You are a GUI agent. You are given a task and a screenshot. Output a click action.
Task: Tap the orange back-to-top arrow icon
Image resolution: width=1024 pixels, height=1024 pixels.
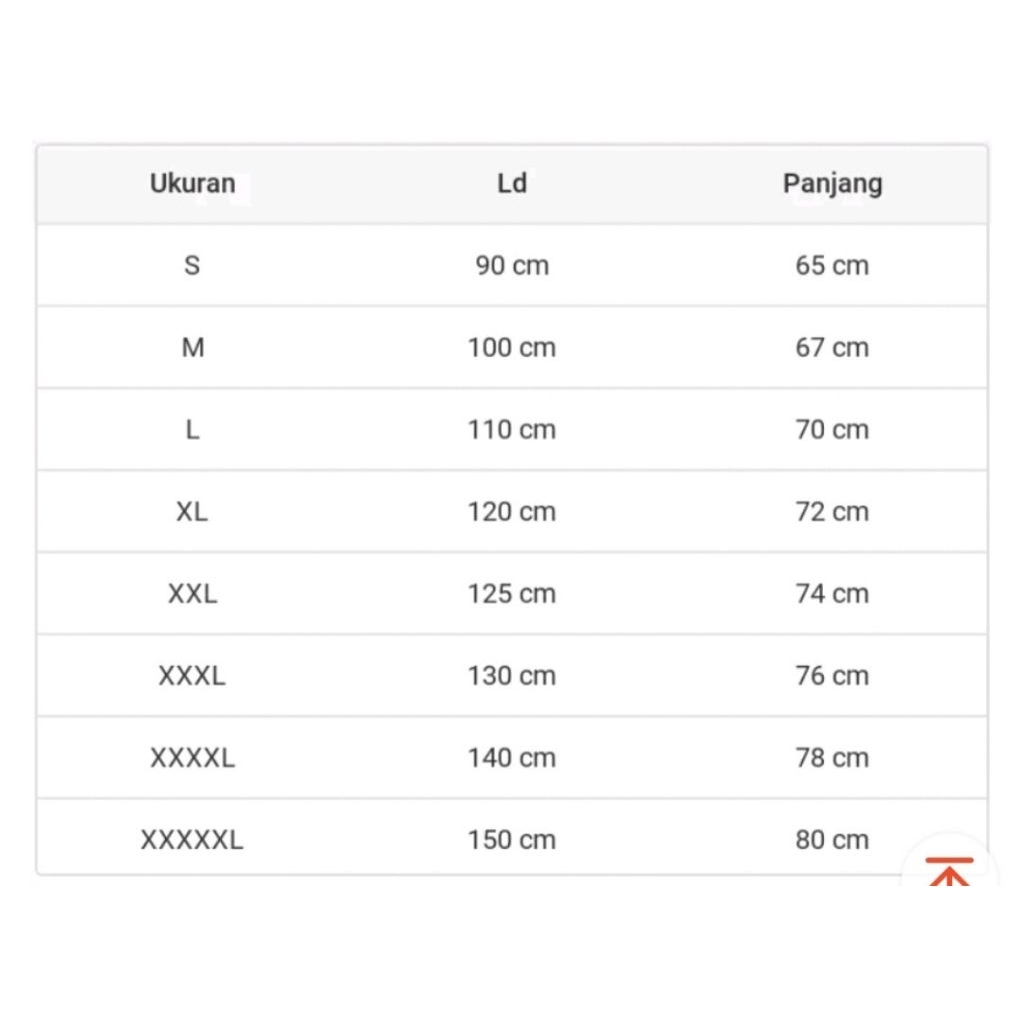949,871
